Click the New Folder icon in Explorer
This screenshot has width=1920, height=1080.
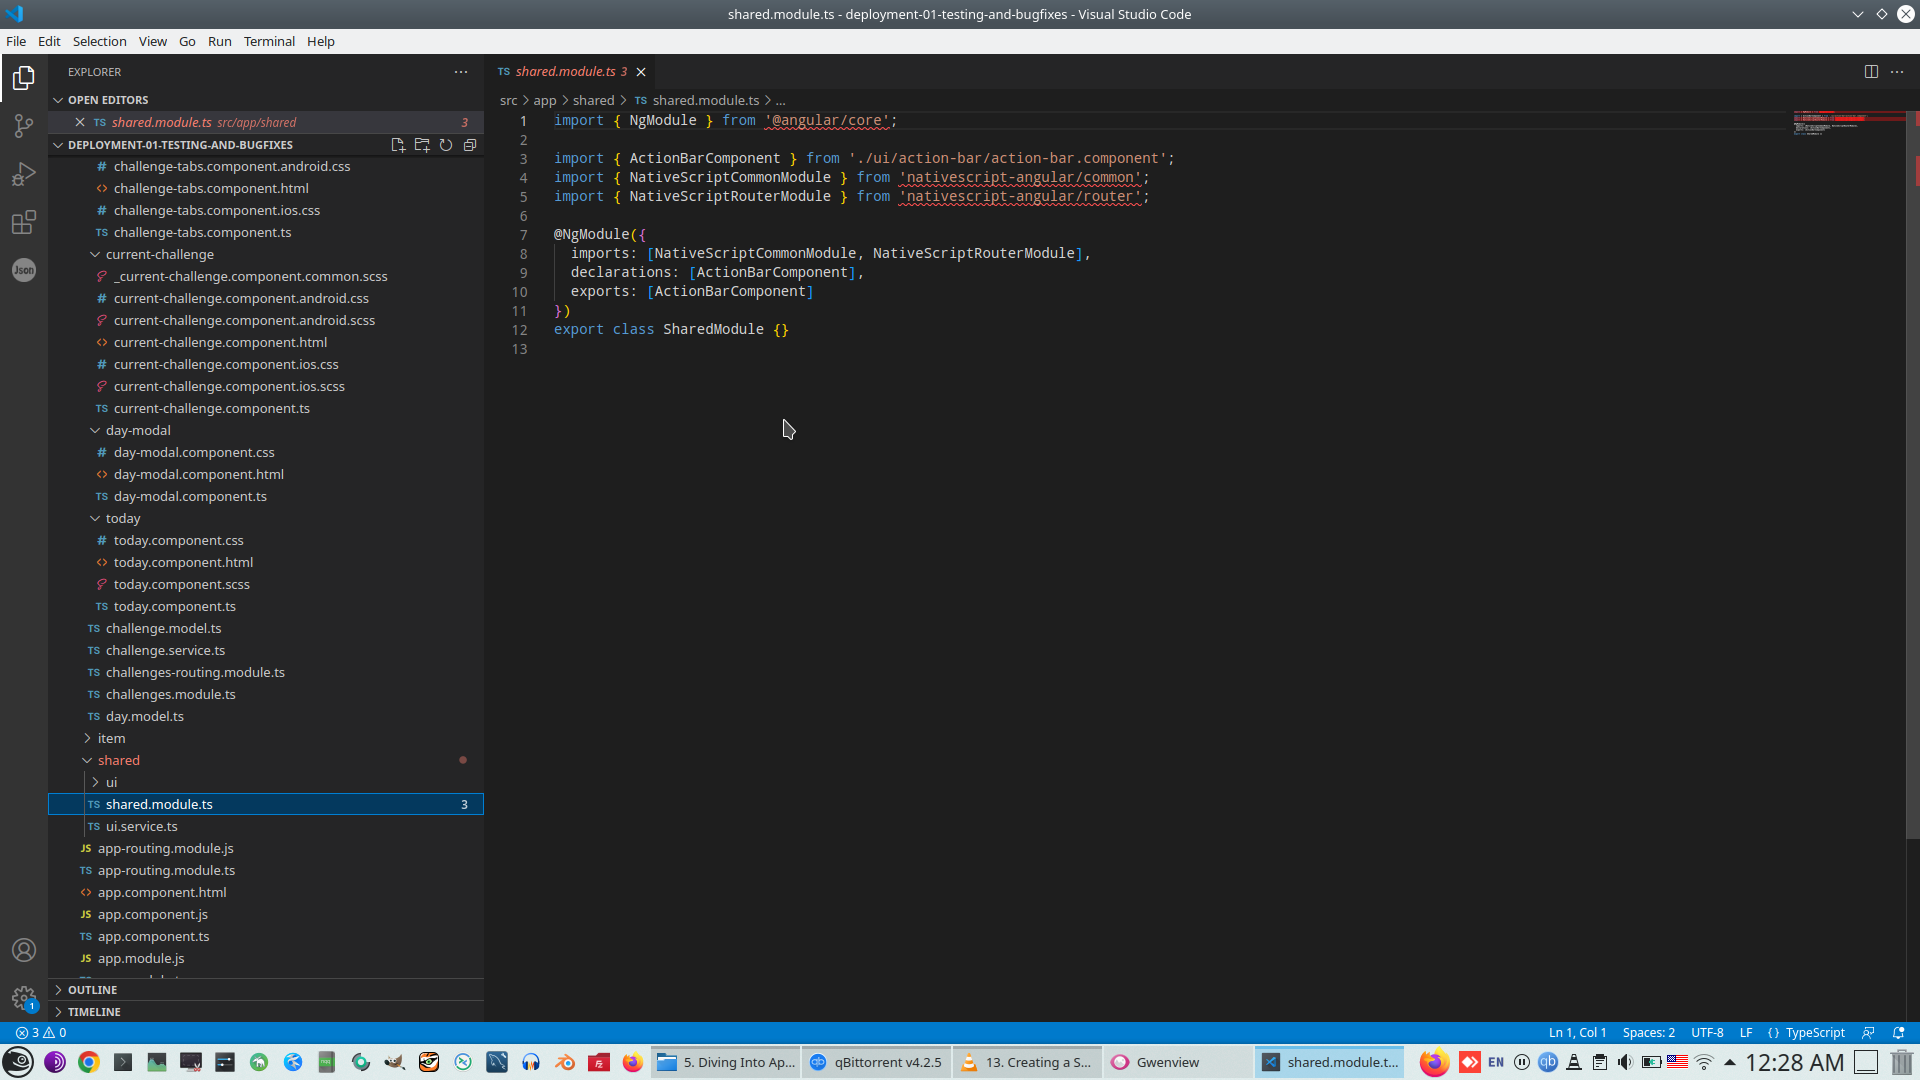(x=422, y=145)
